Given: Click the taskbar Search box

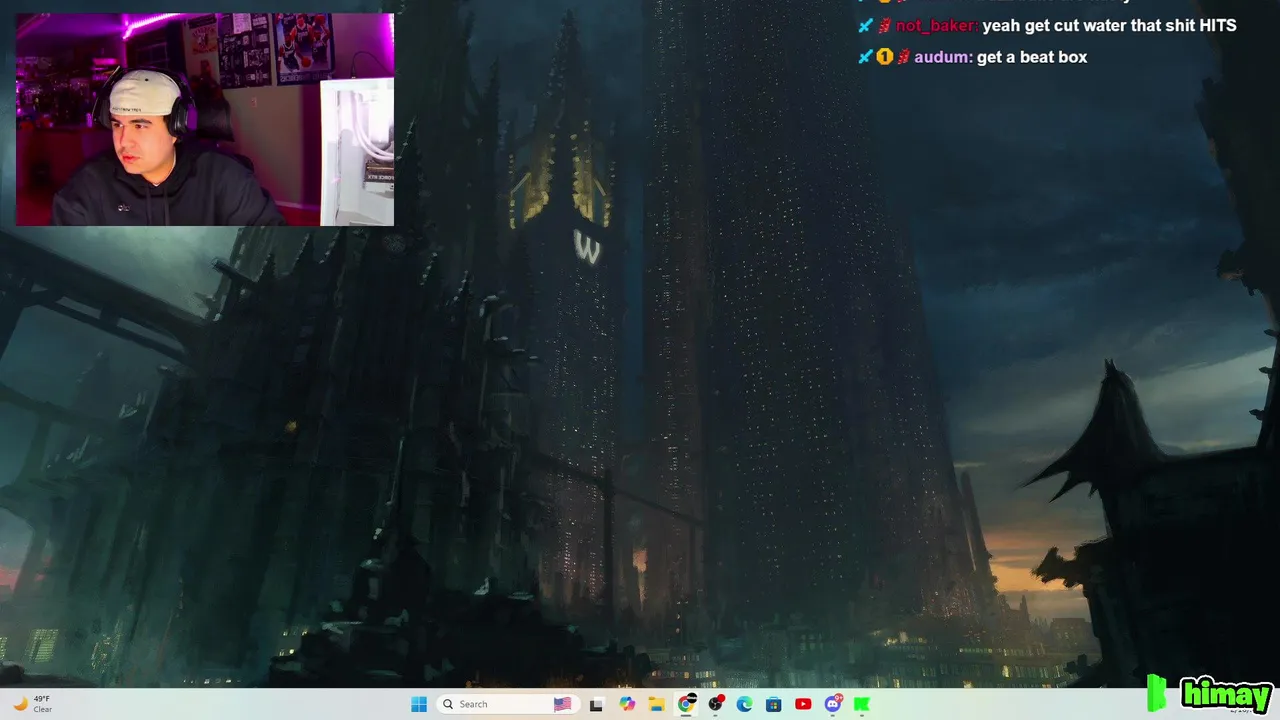Looking at the screenshot, I should [507, 704].
